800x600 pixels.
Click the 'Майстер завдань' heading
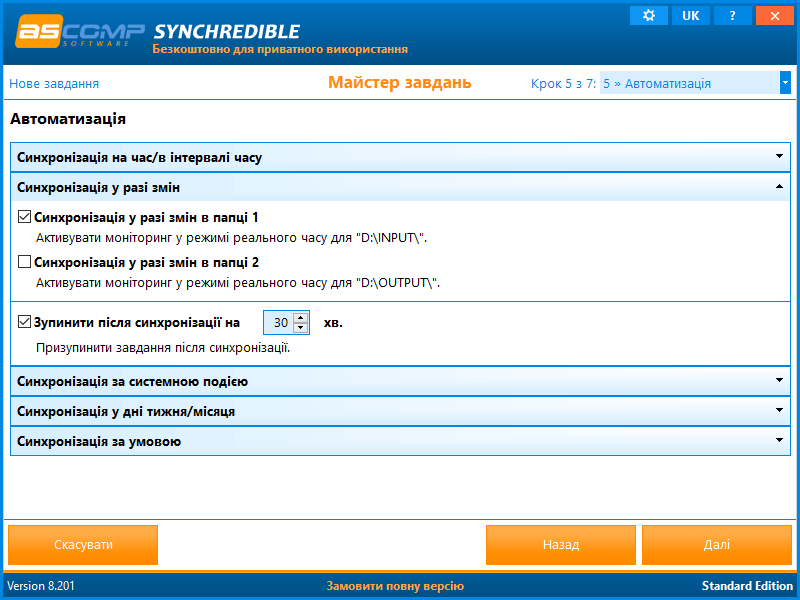(x=399, y=82)
